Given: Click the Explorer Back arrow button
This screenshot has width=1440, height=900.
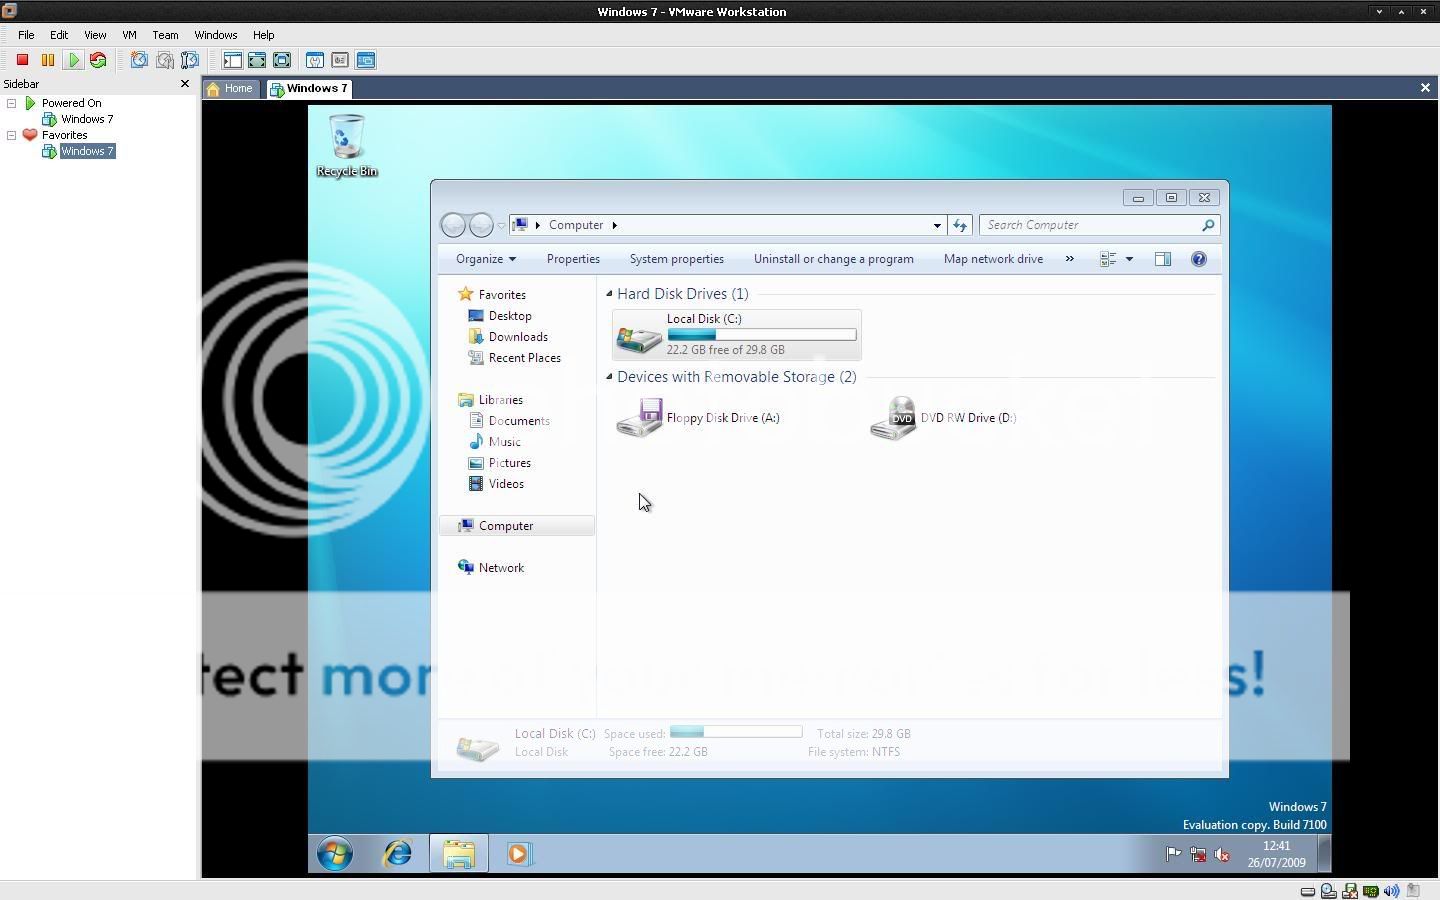Looking at the screenshot, I should (453, 225).
